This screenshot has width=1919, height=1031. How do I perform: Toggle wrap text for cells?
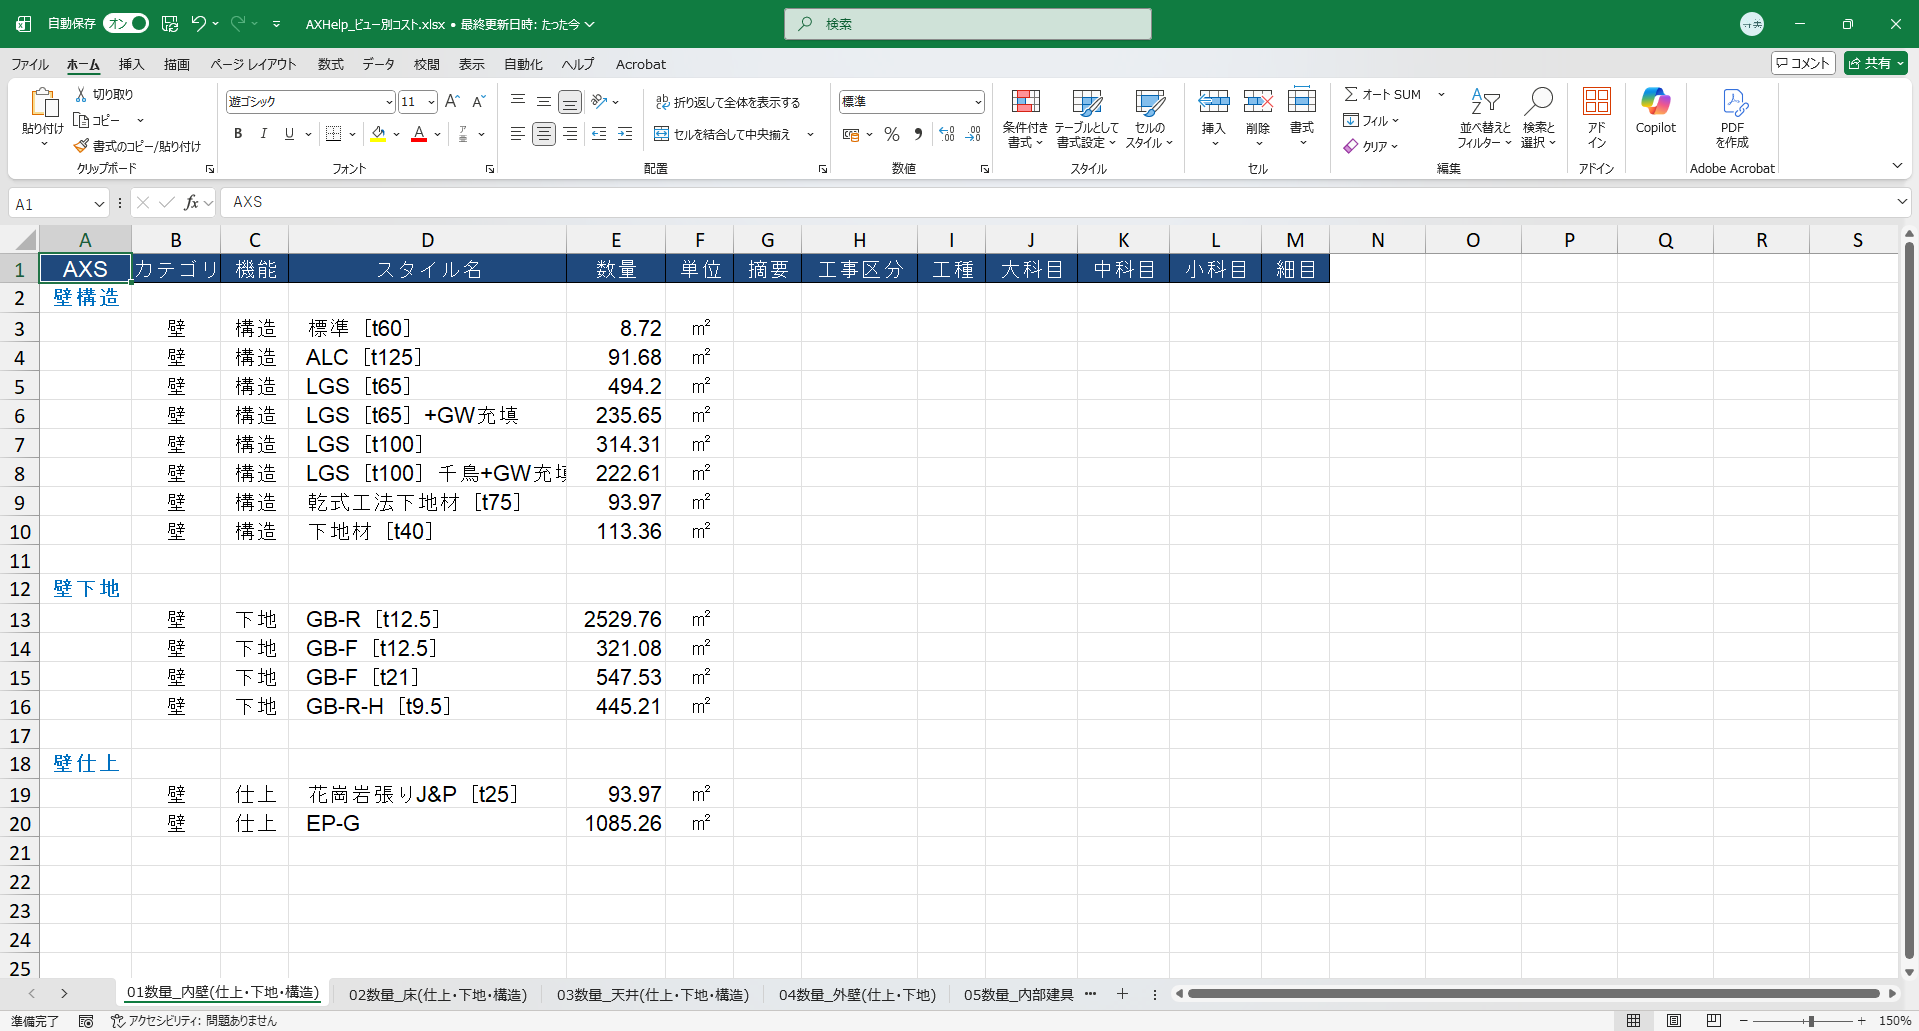coord(728,102)
